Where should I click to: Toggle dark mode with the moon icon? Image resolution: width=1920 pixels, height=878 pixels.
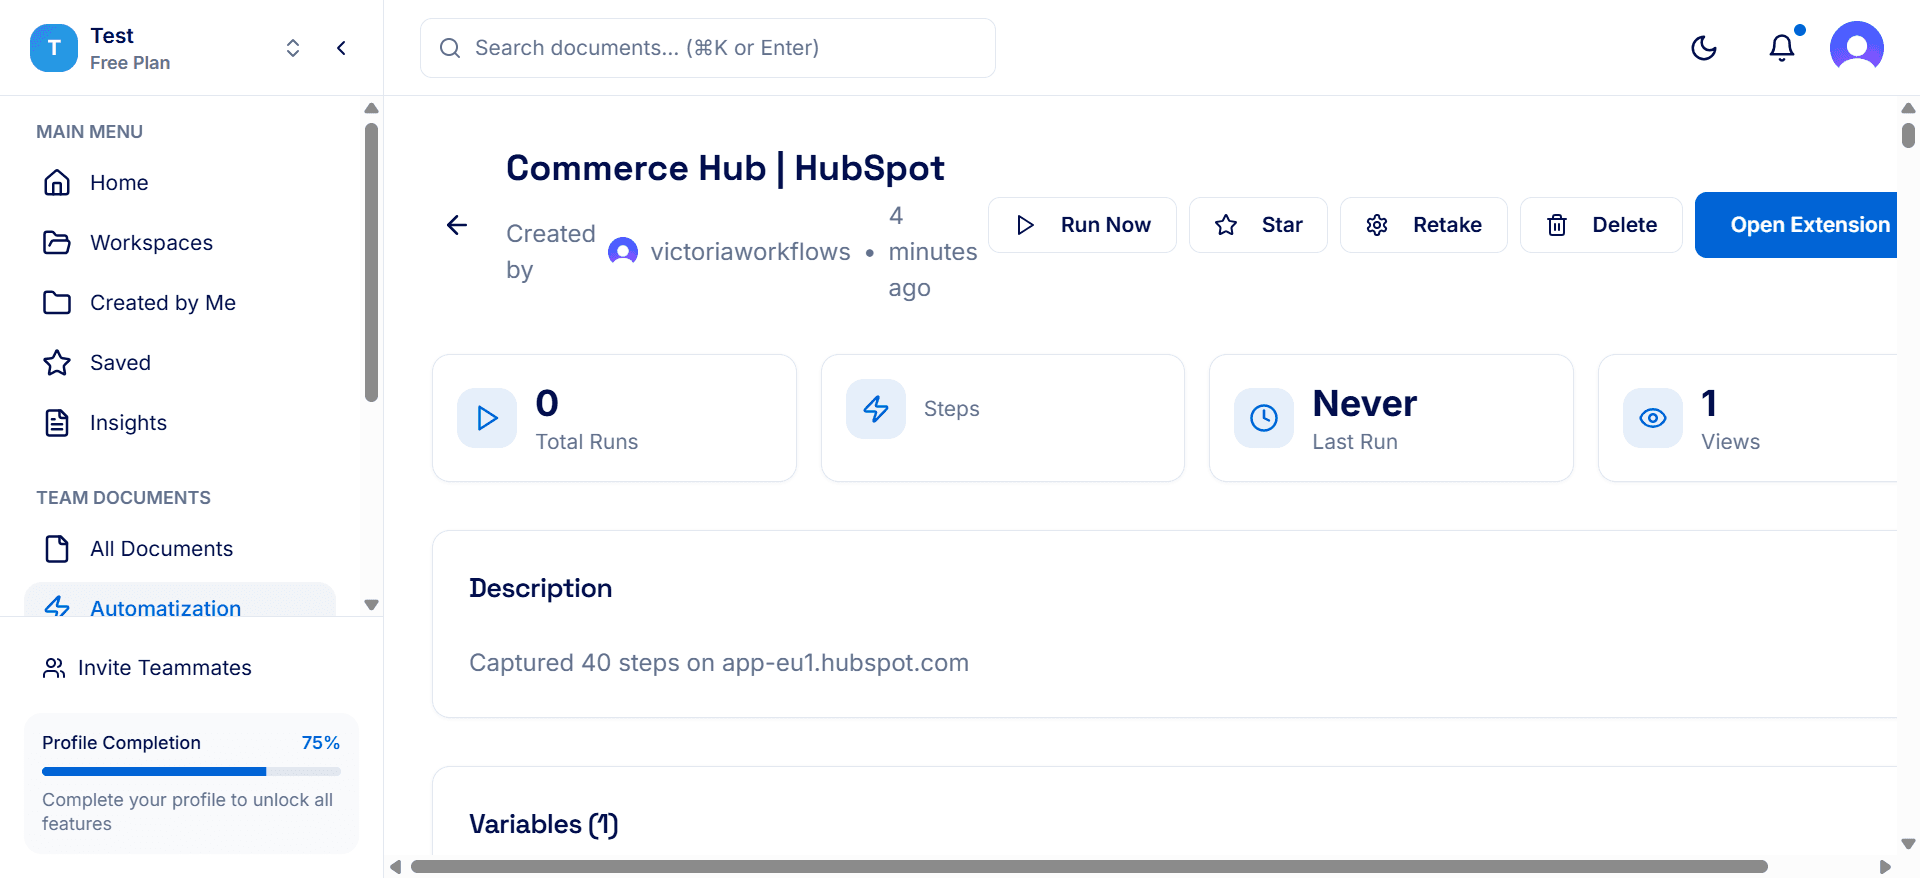(x=1704, y=48)
